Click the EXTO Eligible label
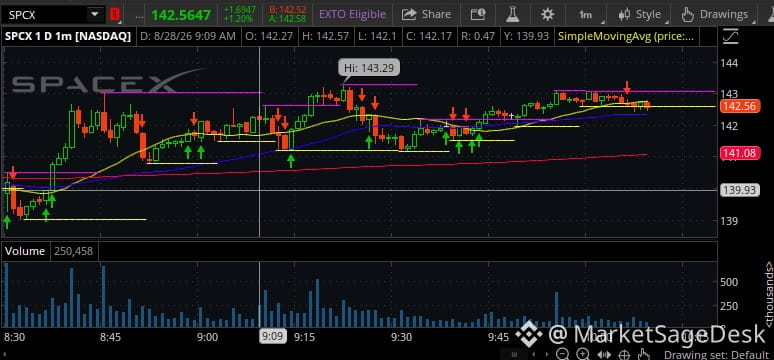The image size is (774, 360). [352, 14]
